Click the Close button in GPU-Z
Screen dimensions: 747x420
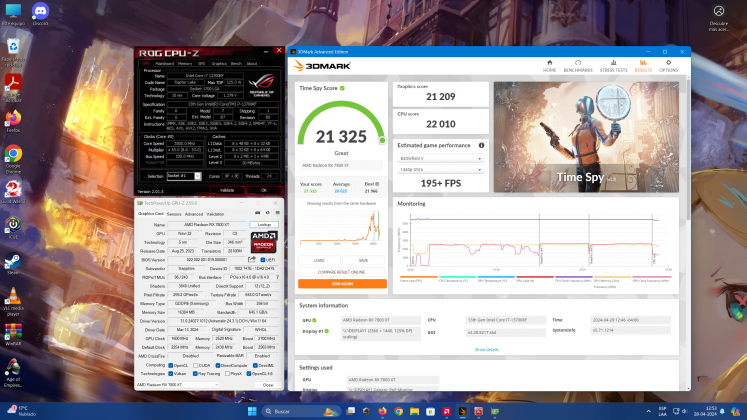point(268,385)
